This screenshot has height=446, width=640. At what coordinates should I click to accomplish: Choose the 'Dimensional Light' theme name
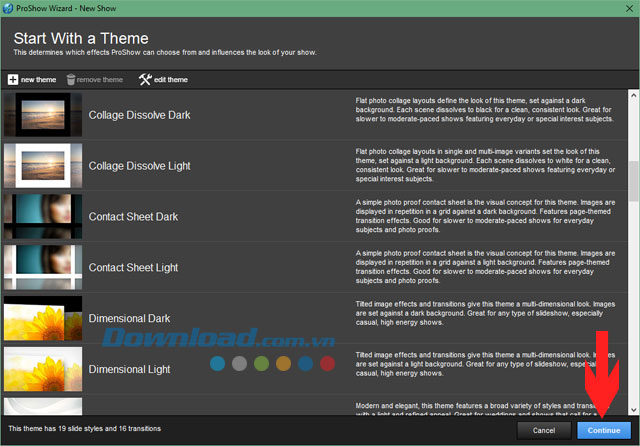[x=129, y=369]
